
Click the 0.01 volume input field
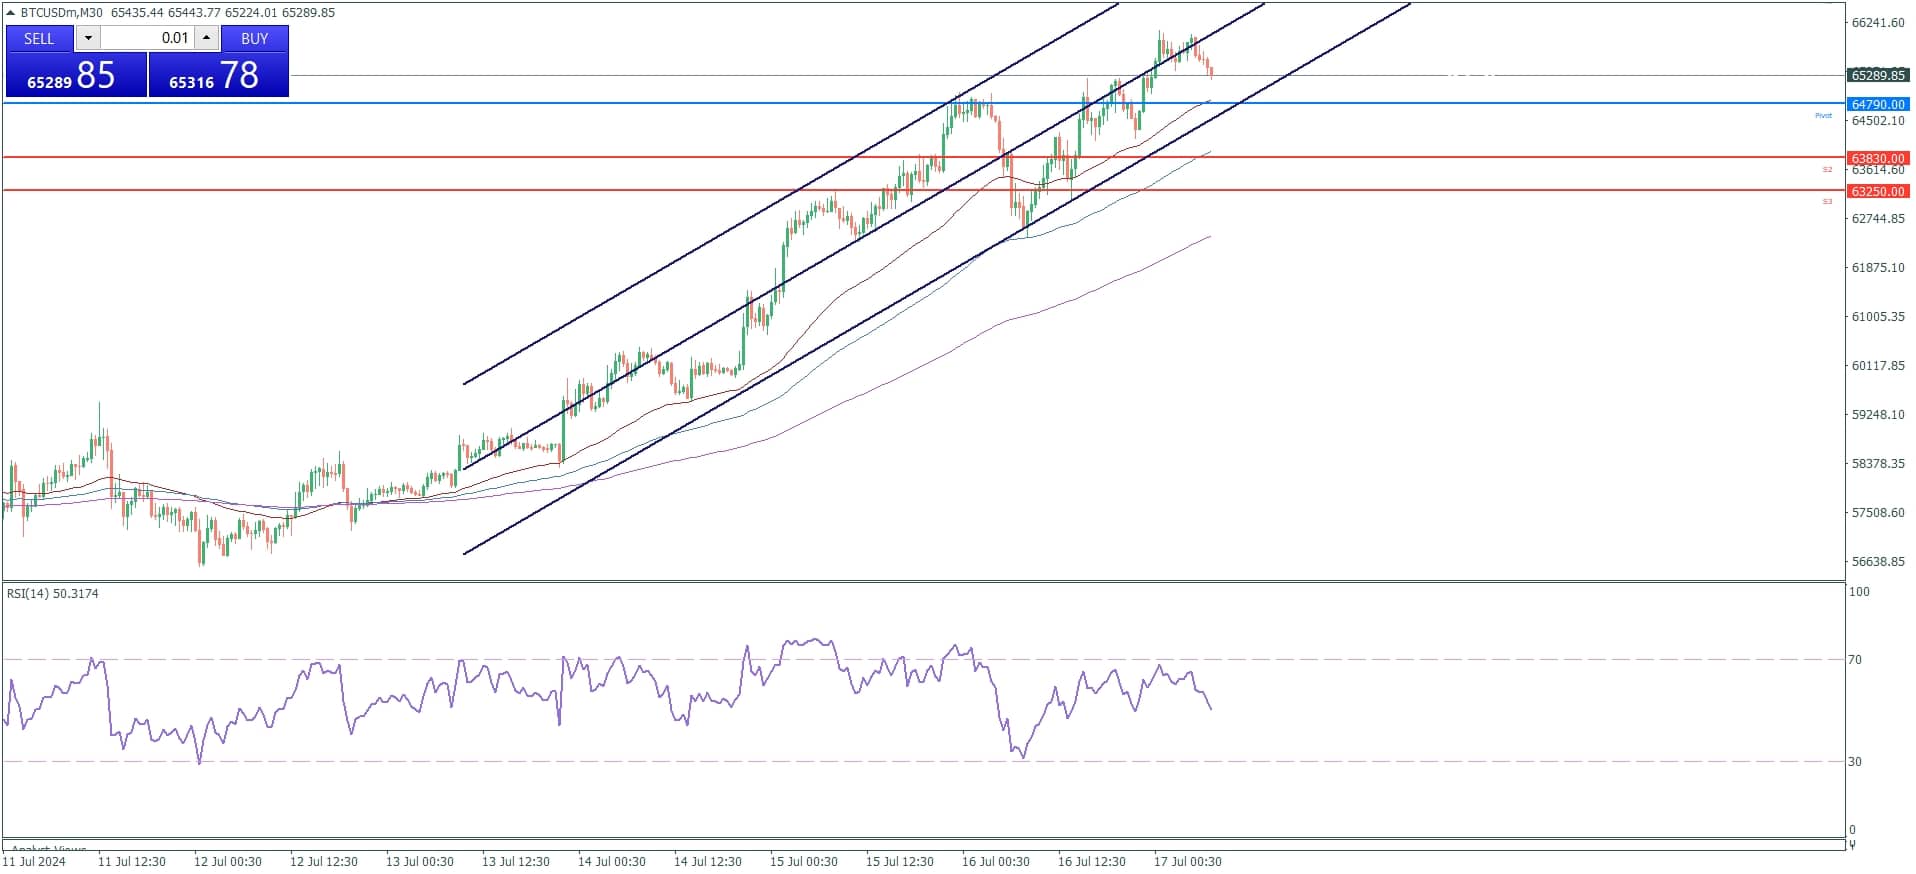click(147, 38)
